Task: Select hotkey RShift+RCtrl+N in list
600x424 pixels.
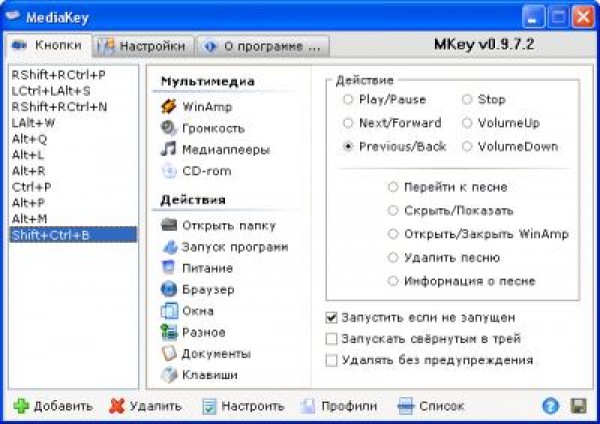Action: point(73,107)
